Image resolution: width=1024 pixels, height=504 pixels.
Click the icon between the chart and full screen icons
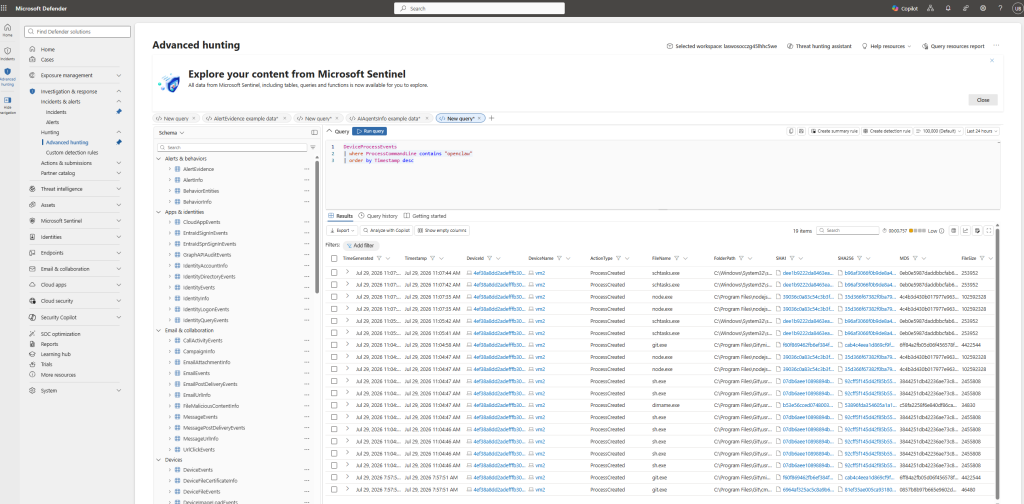978,230
